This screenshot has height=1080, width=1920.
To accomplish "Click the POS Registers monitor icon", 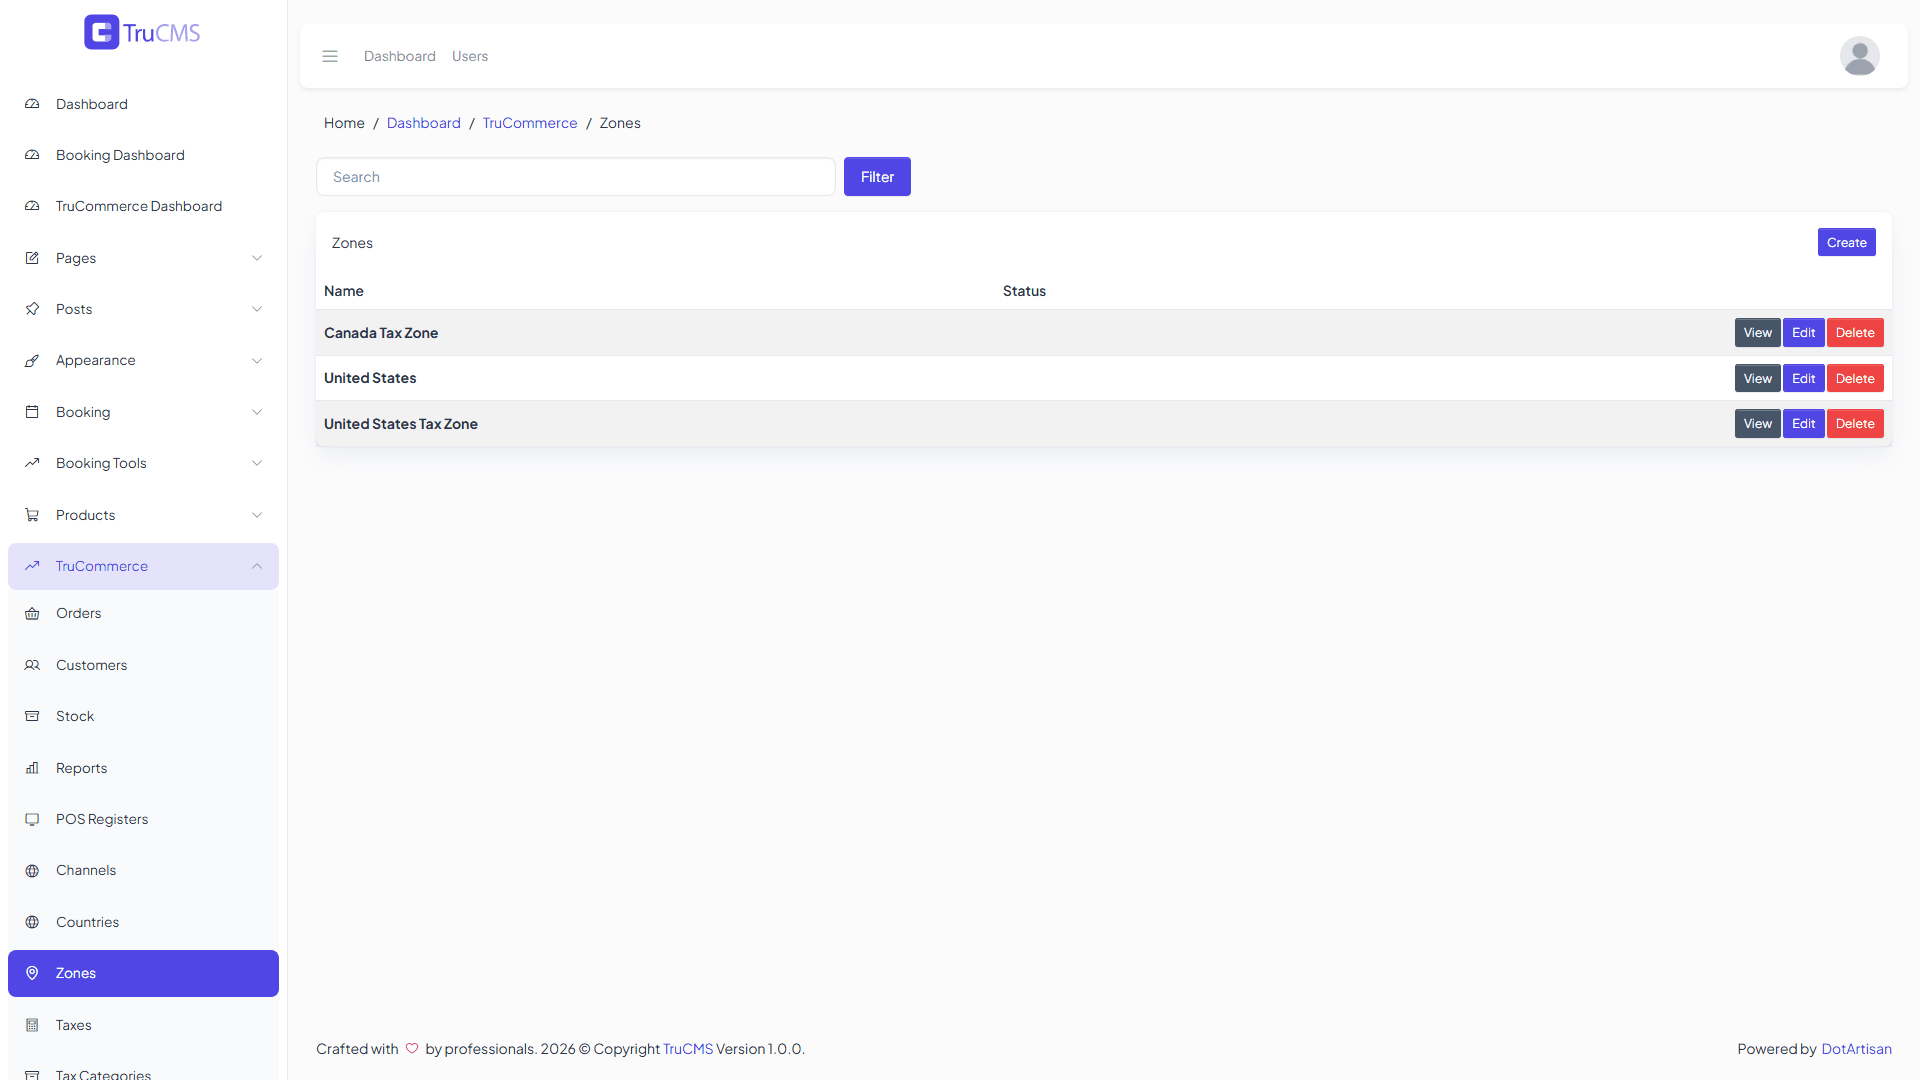I will (x=32, y=819).
